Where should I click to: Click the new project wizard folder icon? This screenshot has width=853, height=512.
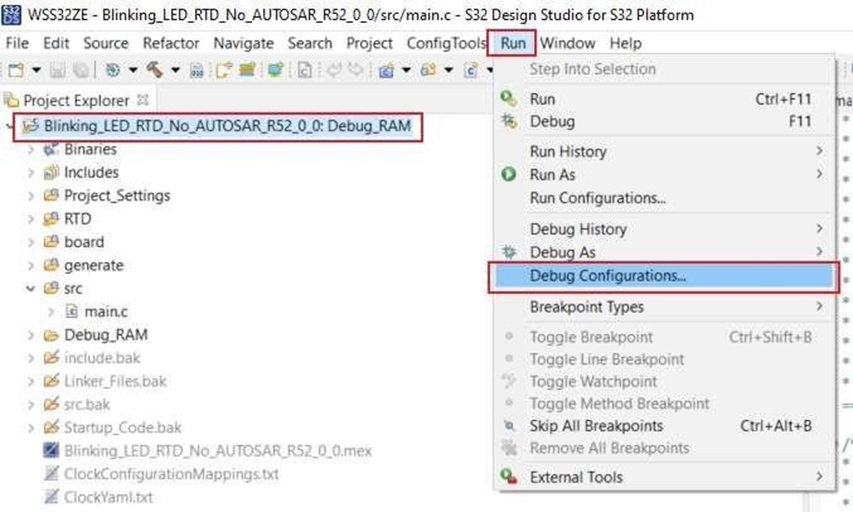click(224, 70)
